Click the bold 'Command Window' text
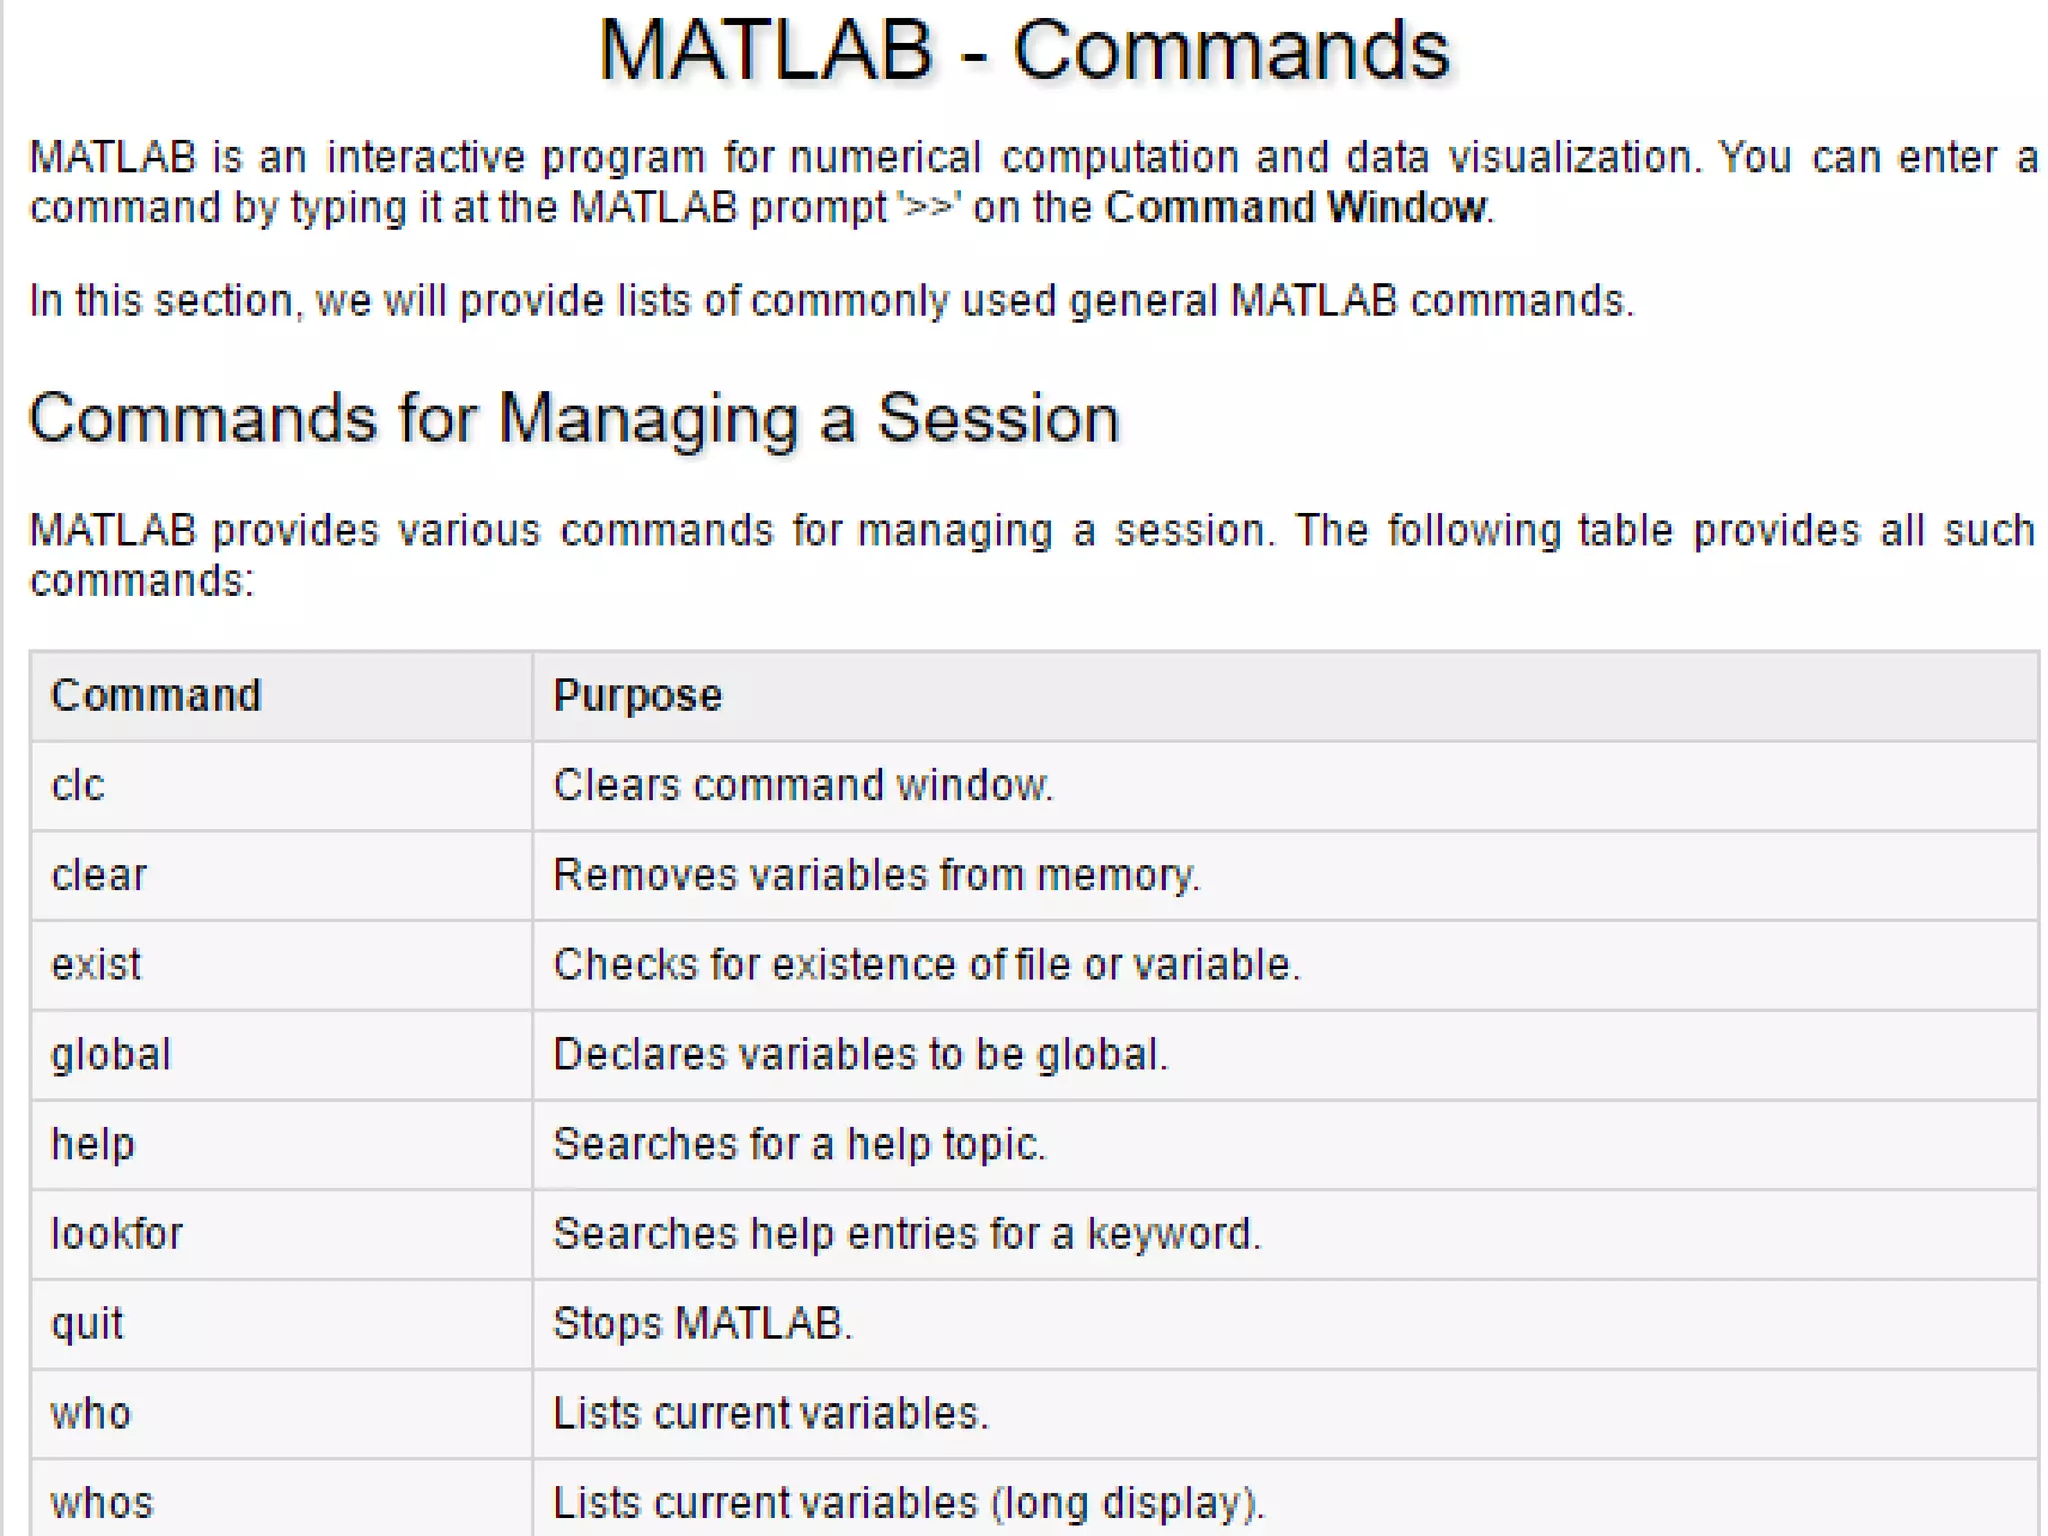The width and height of the screenshot is (2048, 1536). (1296, 207)
